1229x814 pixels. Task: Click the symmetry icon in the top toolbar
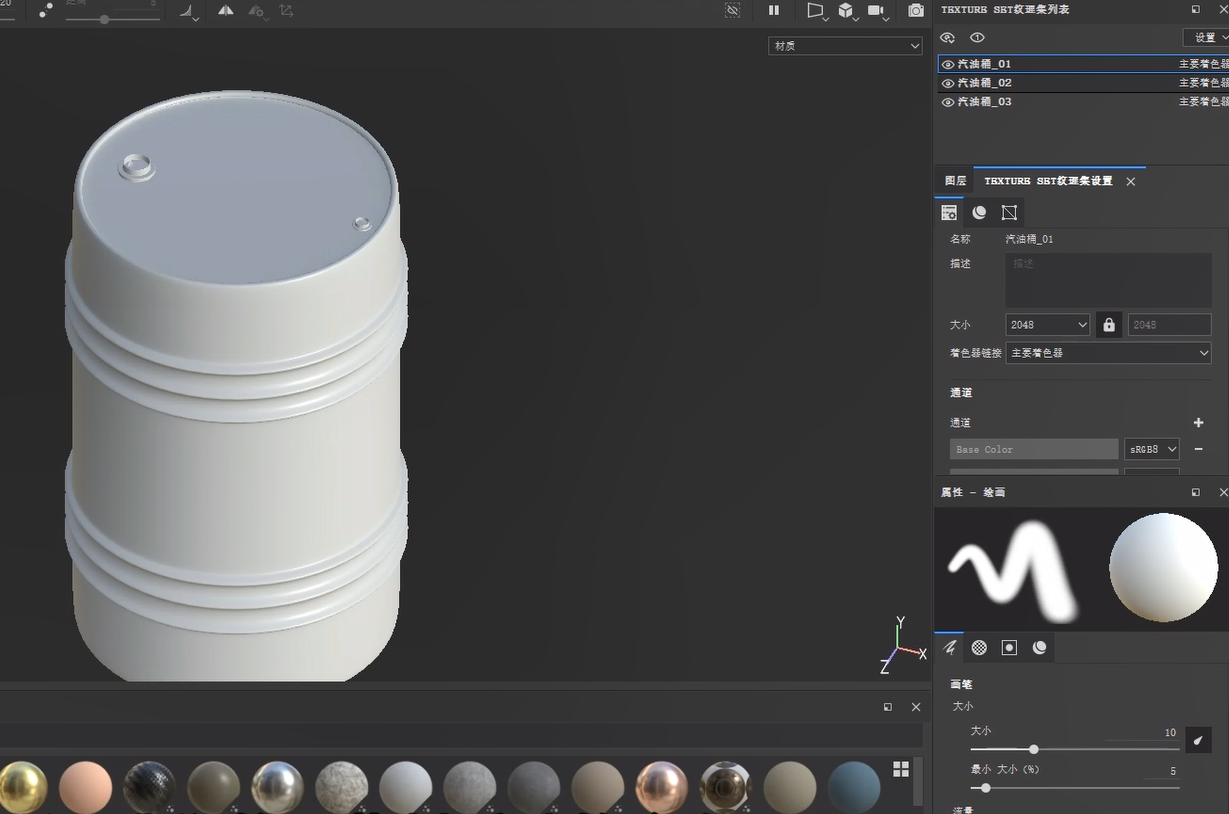pos(226,11)
